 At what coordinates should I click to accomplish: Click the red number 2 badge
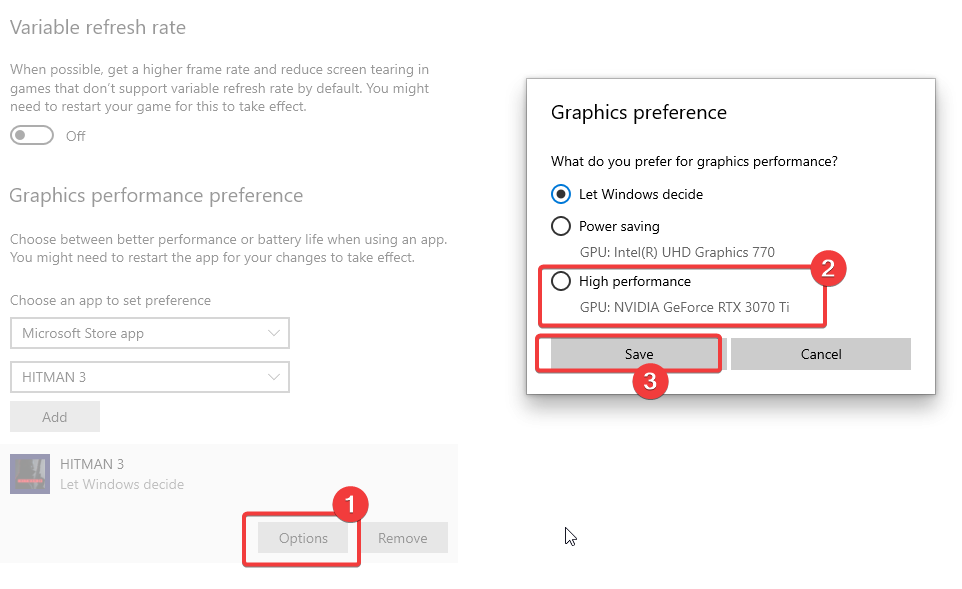[x=828, y=267]
